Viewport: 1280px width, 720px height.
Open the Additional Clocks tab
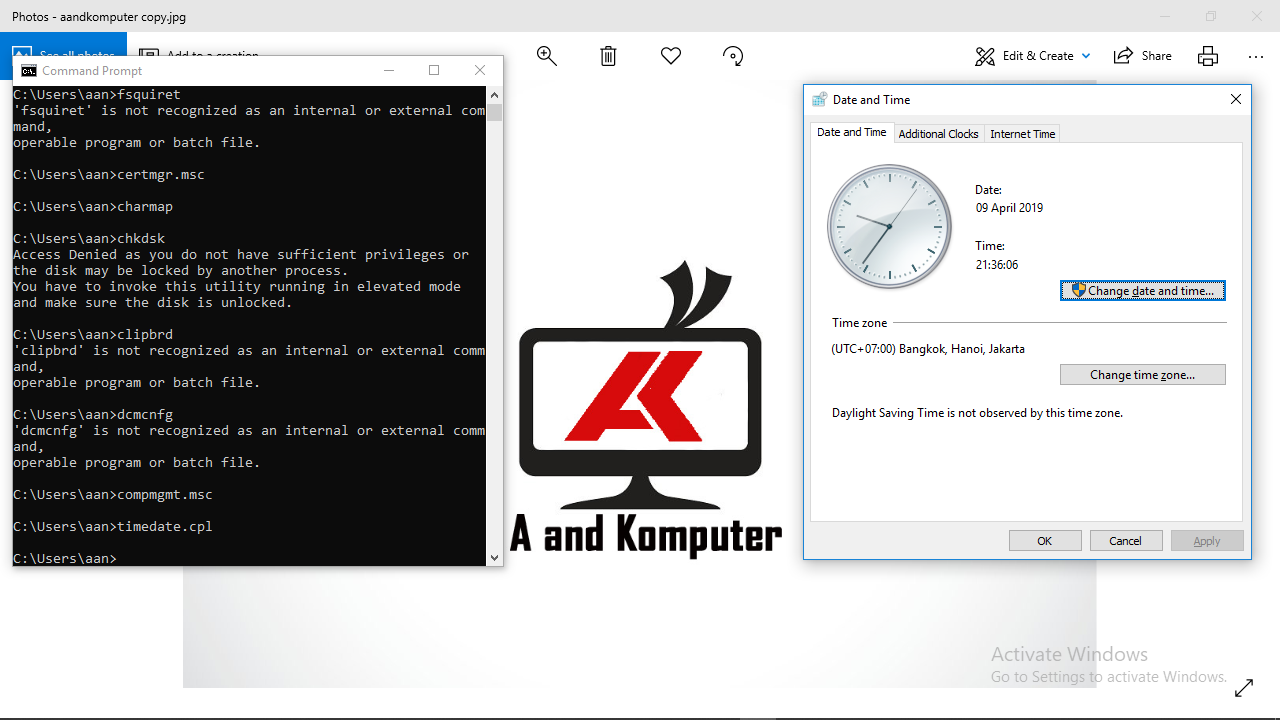pyautogui.click(x=938, y=134)
